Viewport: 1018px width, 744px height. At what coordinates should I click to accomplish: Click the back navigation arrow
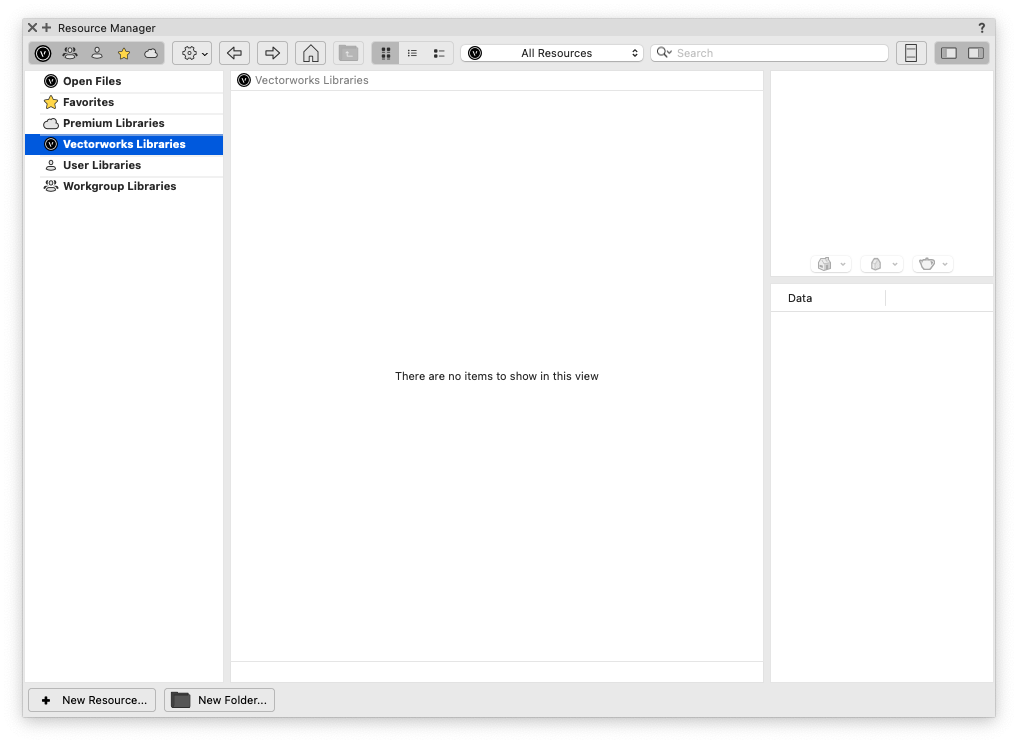click(234, 52)
